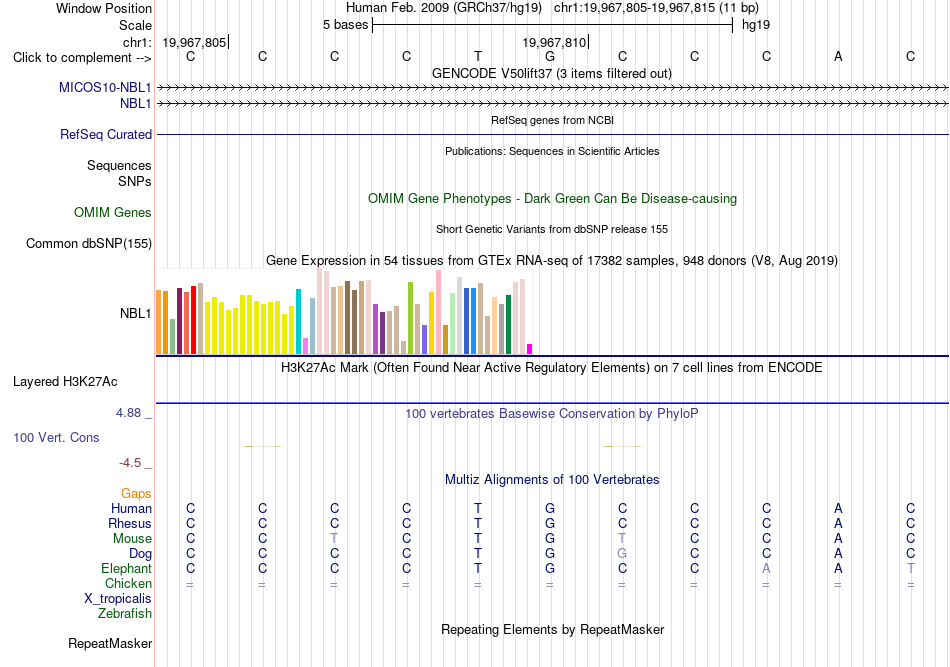This screenshot has height=667, width=950.
Task: Click the RefSeq Curated label
Action: (x=106, y=134)
